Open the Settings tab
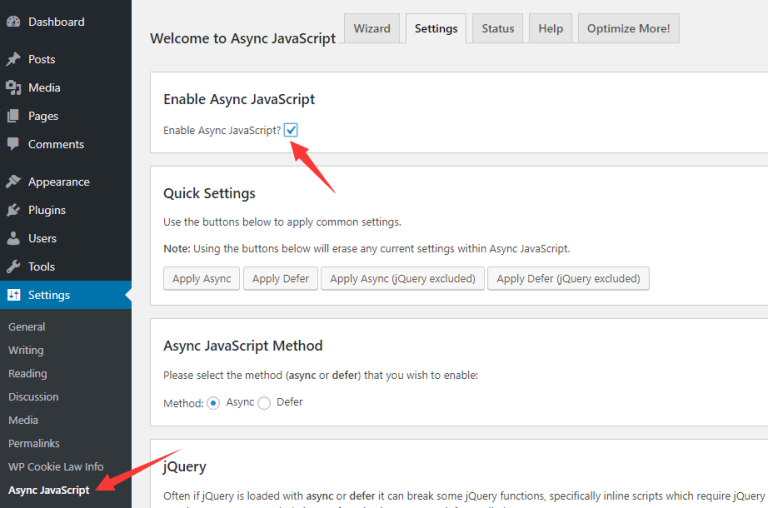This screenshot has width=768, height=508. pos(436,28)
